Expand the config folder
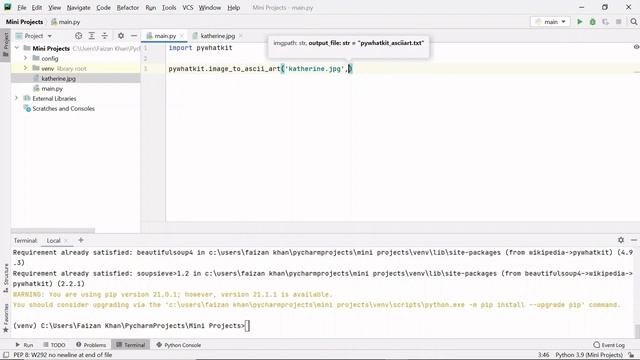This screenshot has width=640, height=360. (26, 58)
